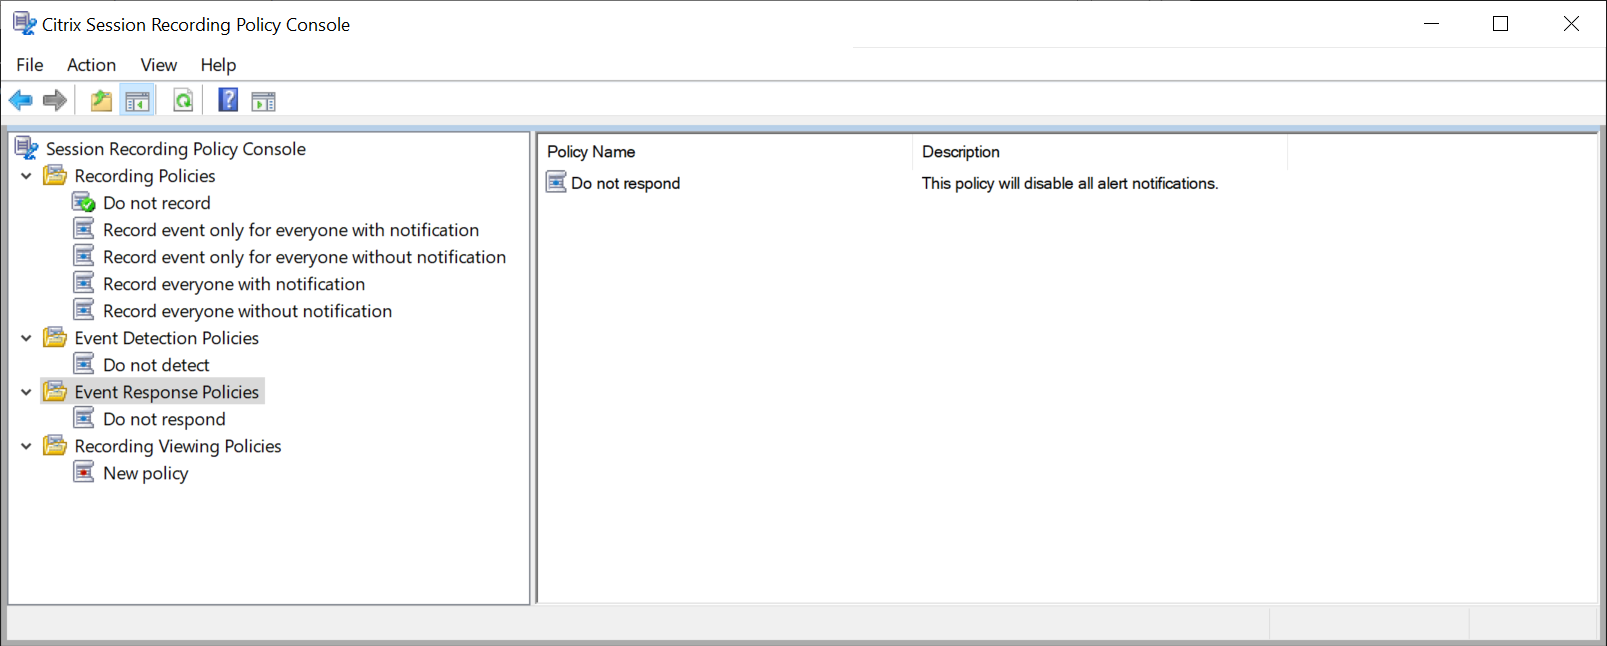The width and height of the screenshot is (1607, 646).
Task: Open the View menu
Action: (x=158, y=65)
